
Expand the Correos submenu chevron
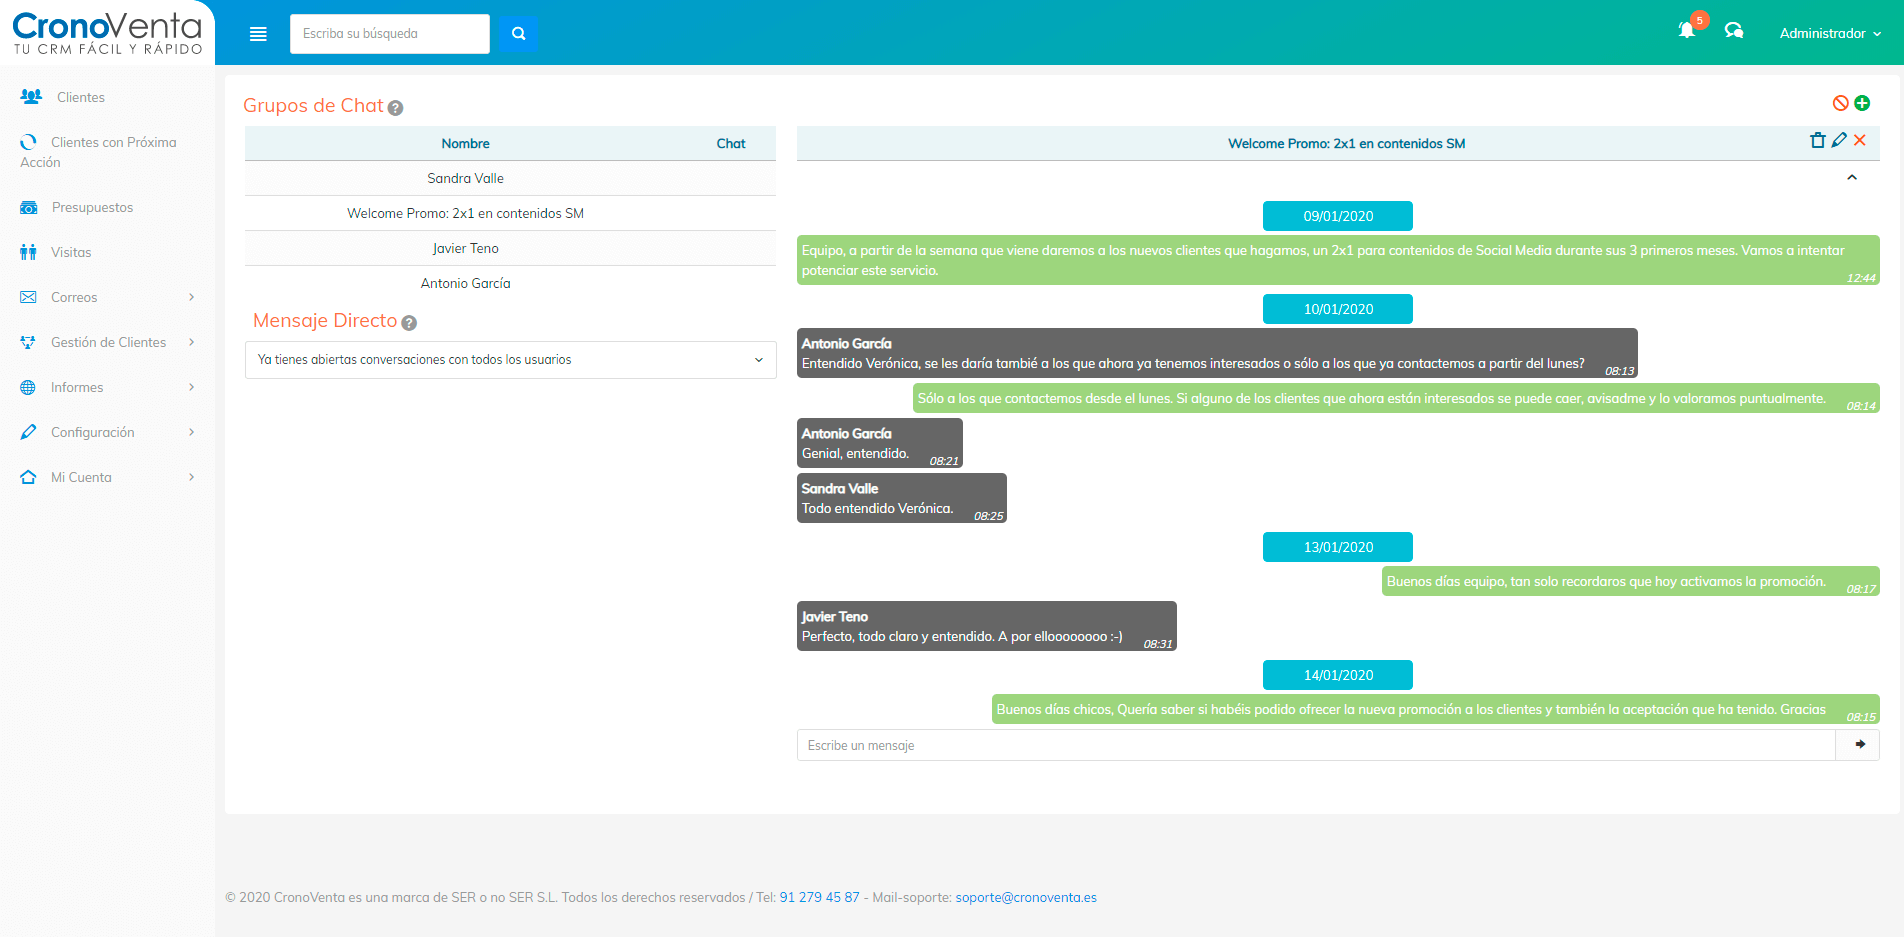(191, 297)
